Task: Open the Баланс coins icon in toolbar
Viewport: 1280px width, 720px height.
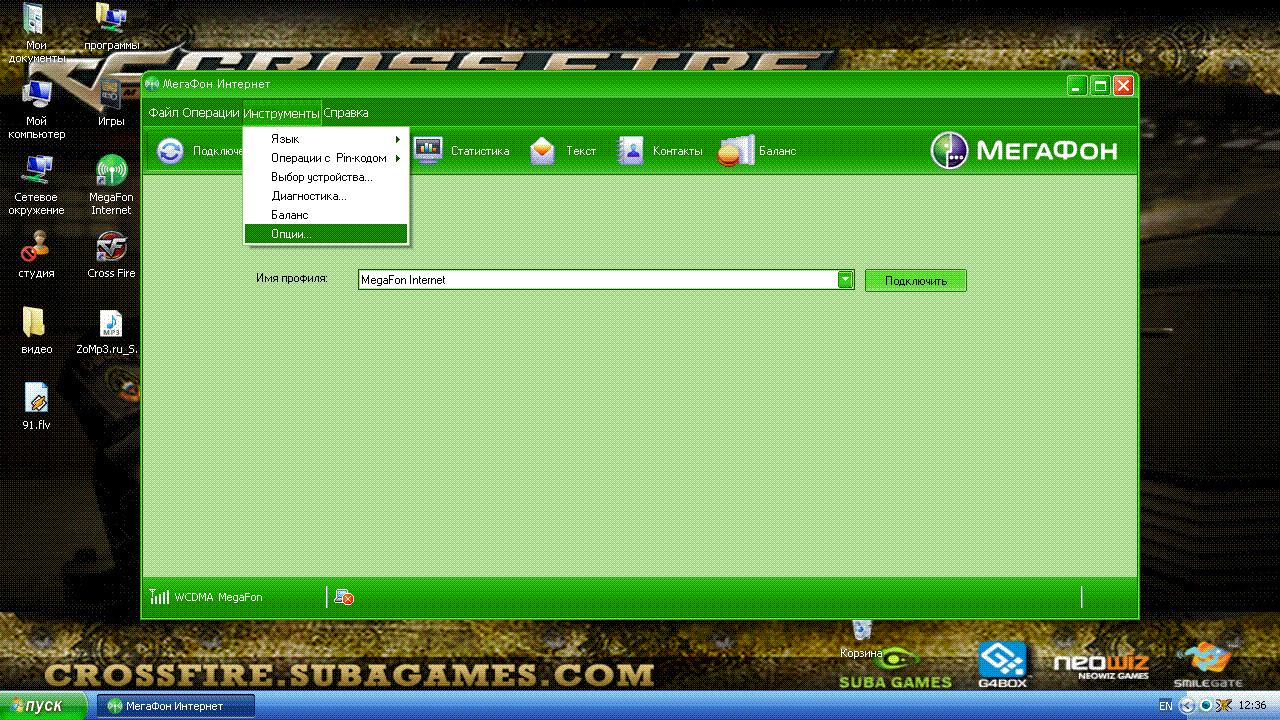Action: (737, 151)
